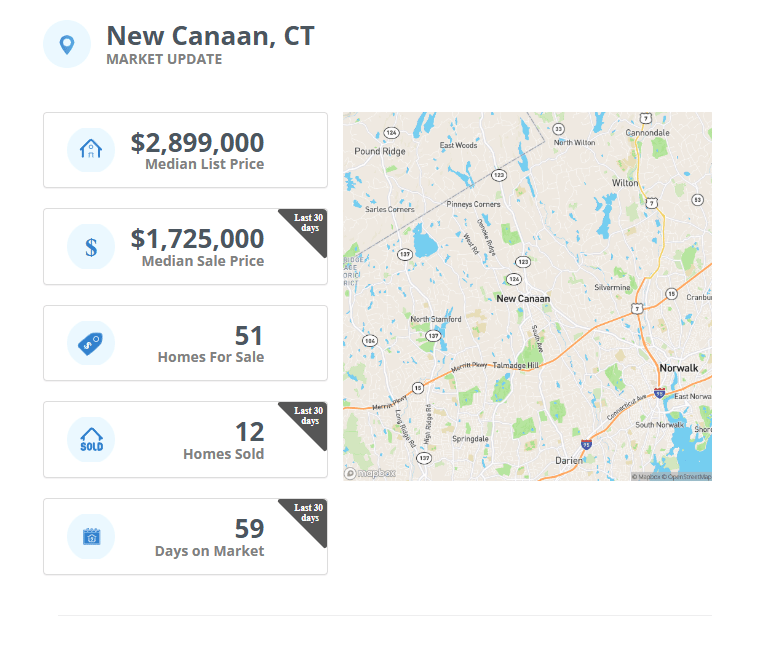Click the location pin icon beside New Canaan
The width and height of the screenshot is (764, 645).
67,44
